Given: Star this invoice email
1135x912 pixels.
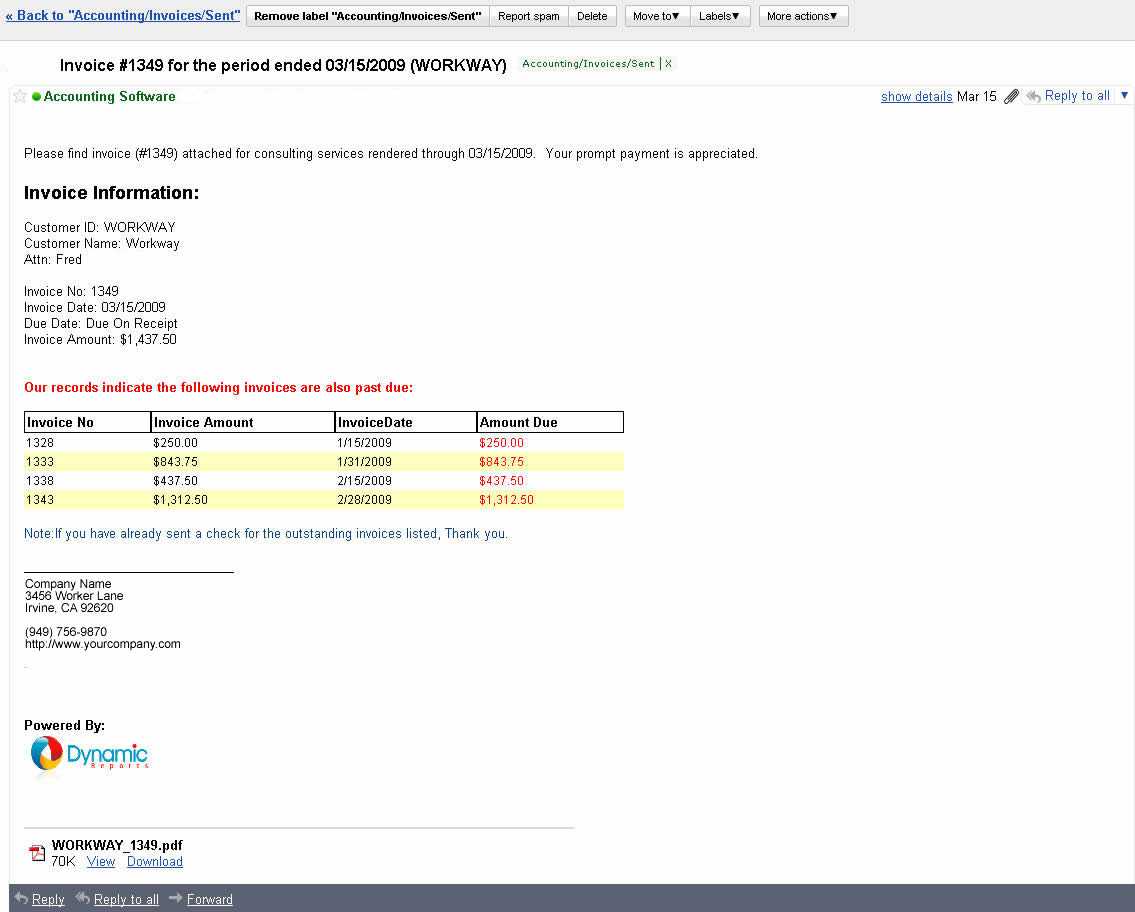Looking at the screenshot, I should click(x=20, y=97).
